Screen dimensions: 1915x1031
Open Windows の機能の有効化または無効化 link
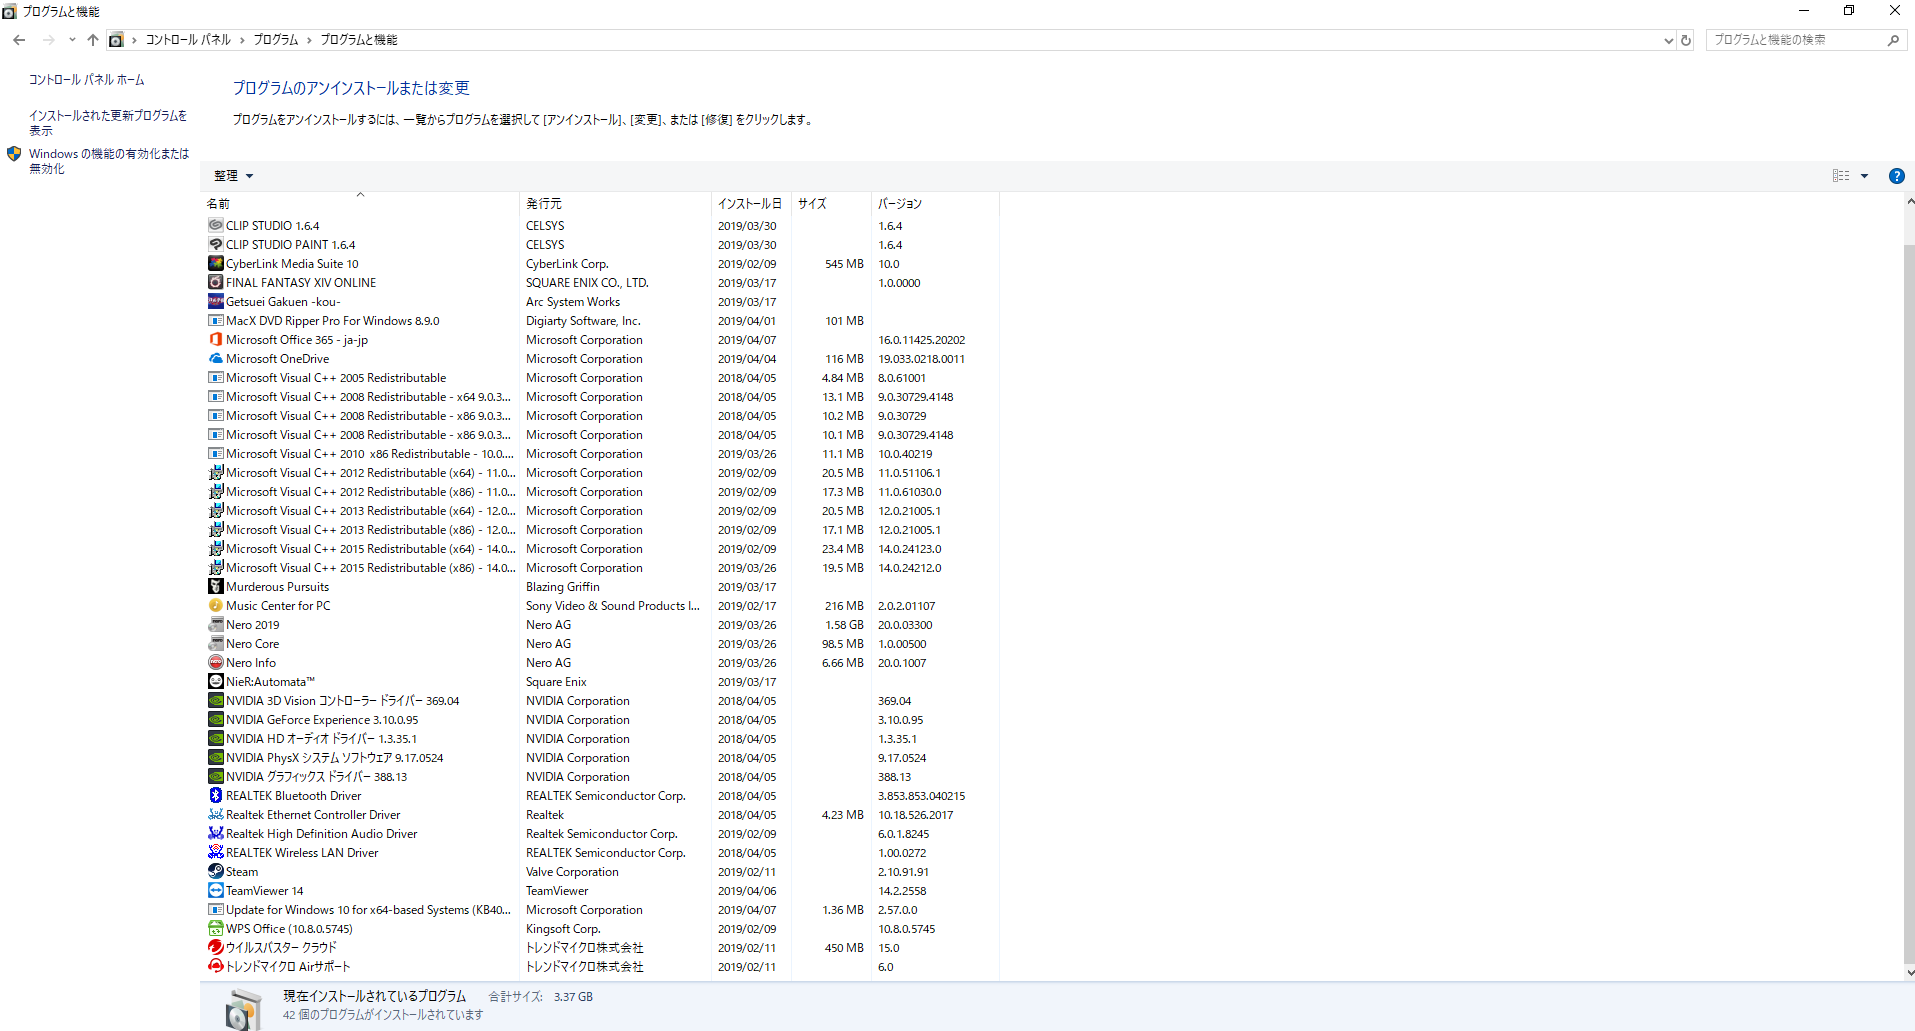point(109,161)
